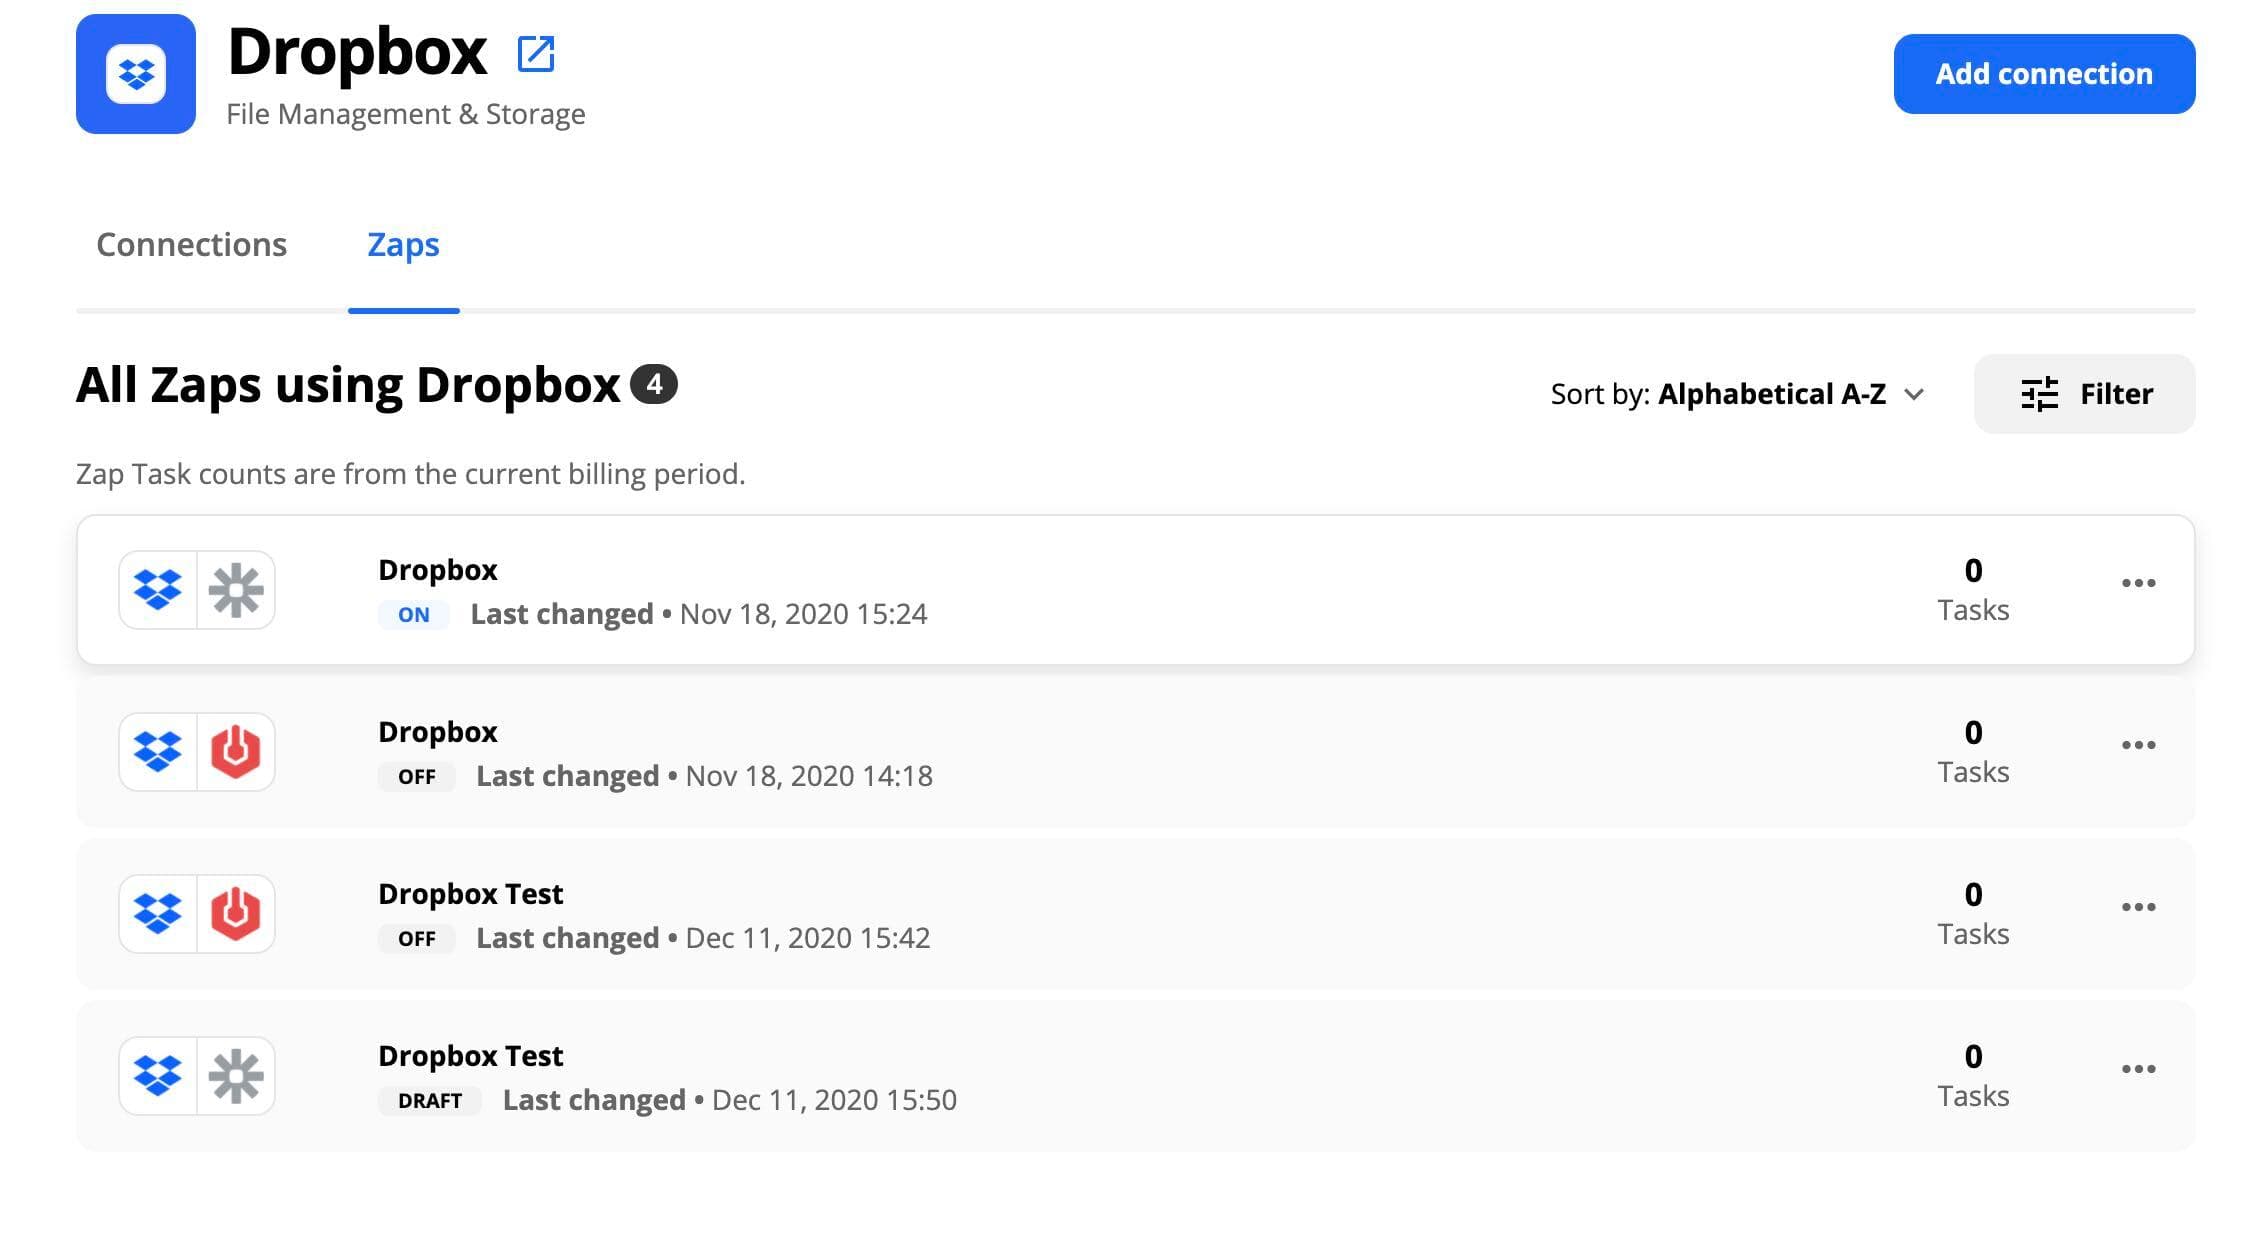Screen dimensions: 2262x1252
Task: Open Dropbox Test zap changed 15:50
Action: tap(1136, 1076)
